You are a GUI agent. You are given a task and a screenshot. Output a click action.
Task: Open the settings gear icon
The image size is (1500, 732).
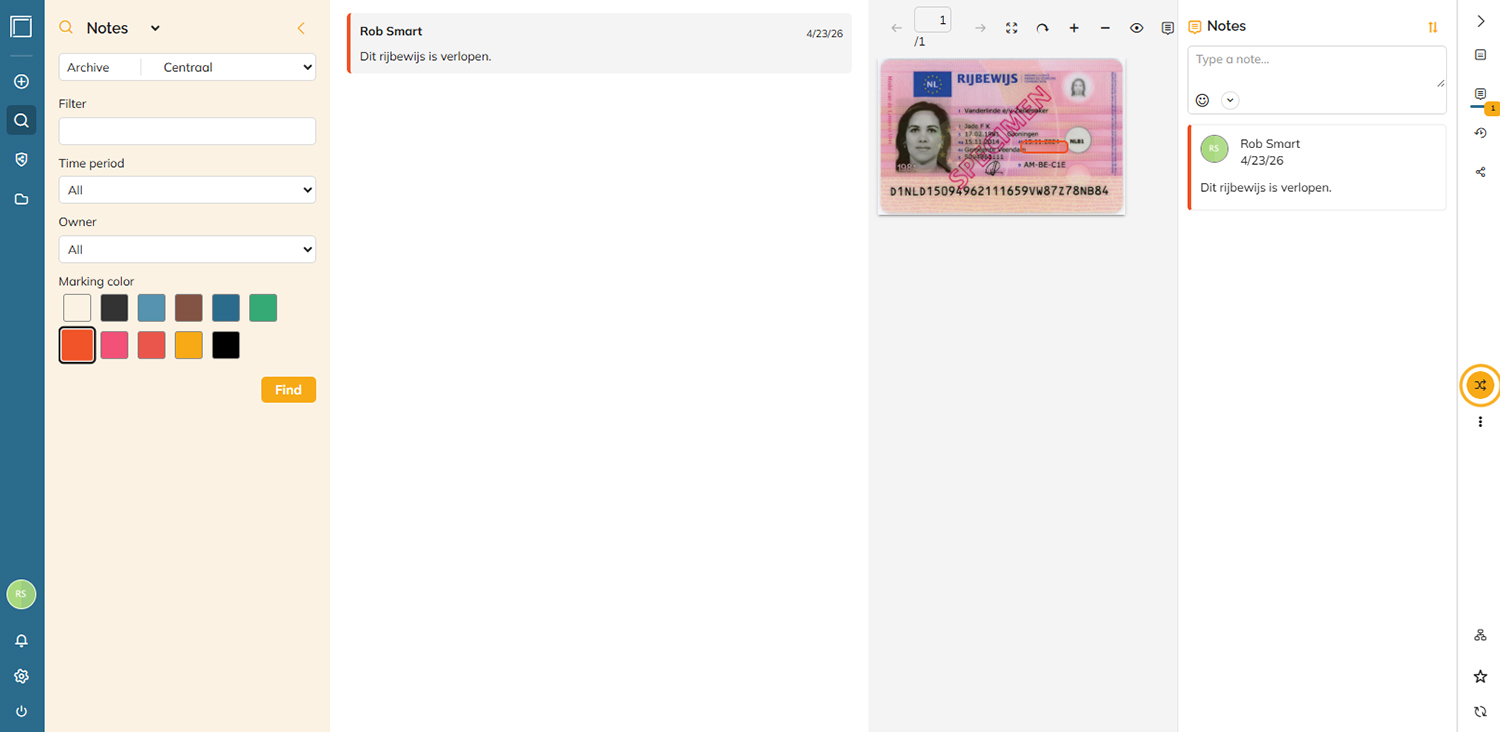[21, 677]
